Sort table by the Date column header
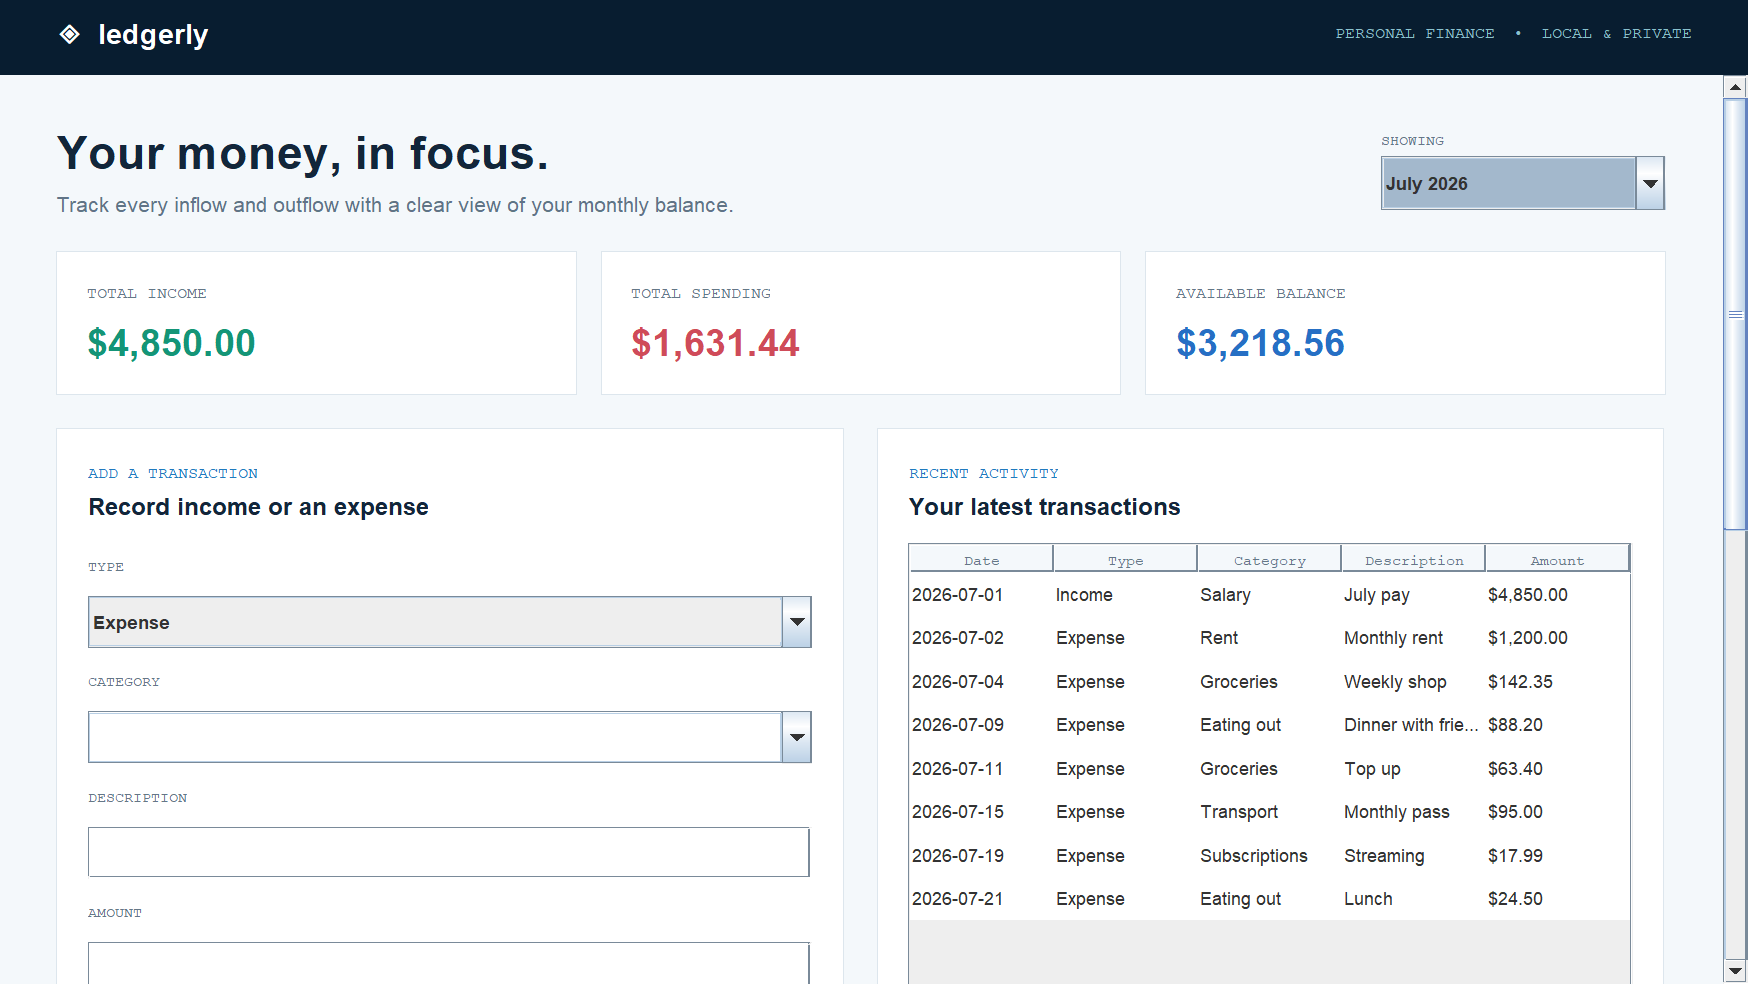 pos(981,560)
